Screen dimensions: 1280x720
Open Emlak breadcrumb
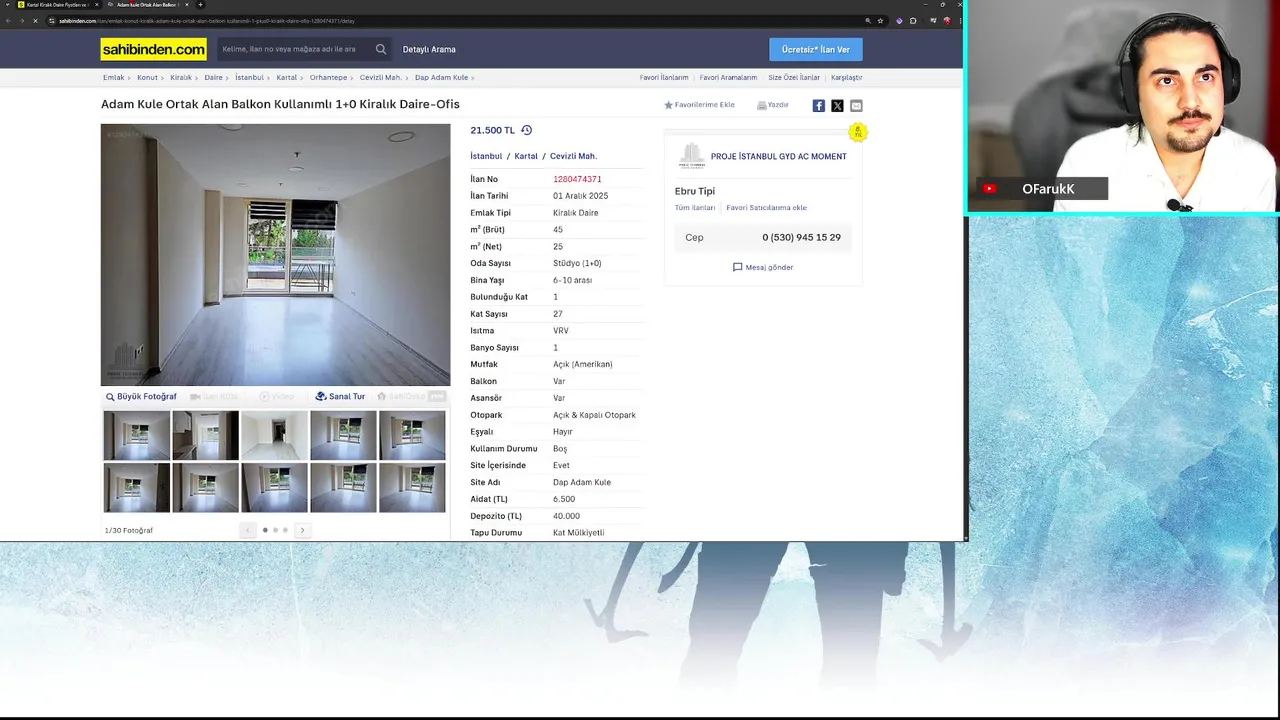tap(114, 77)
